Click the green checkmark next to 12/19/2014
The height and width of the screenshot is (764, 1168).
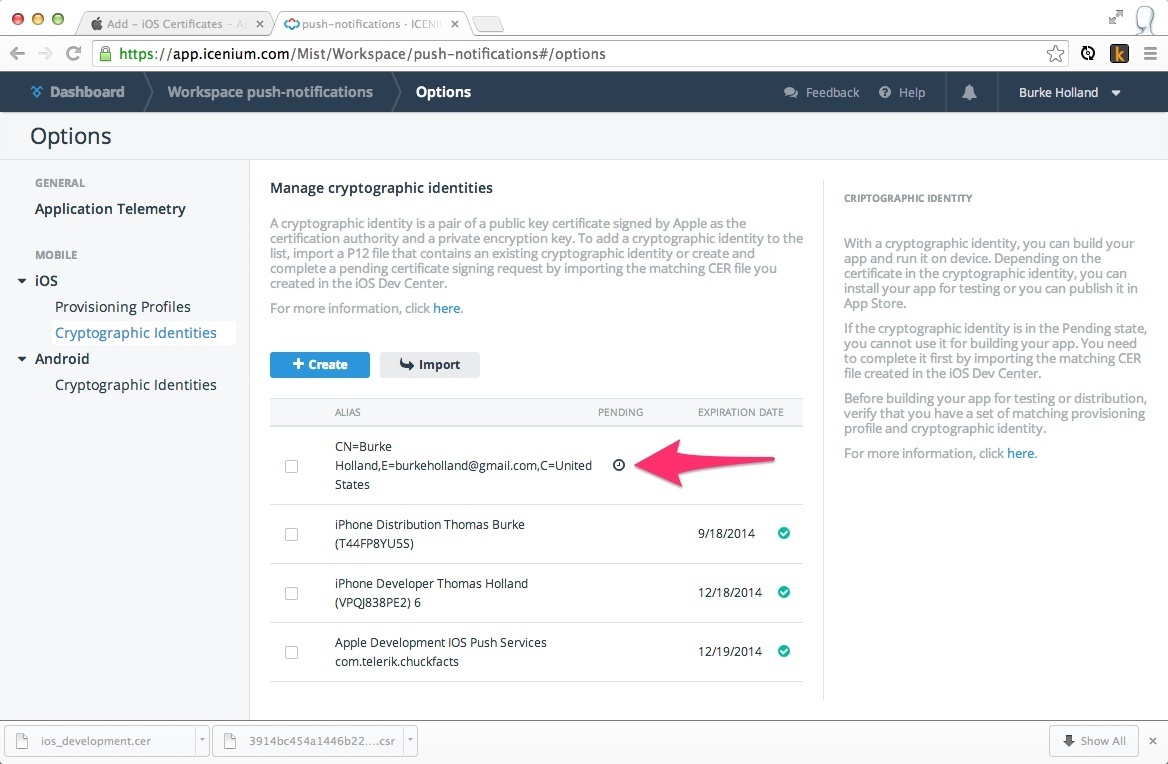(784, 651)
